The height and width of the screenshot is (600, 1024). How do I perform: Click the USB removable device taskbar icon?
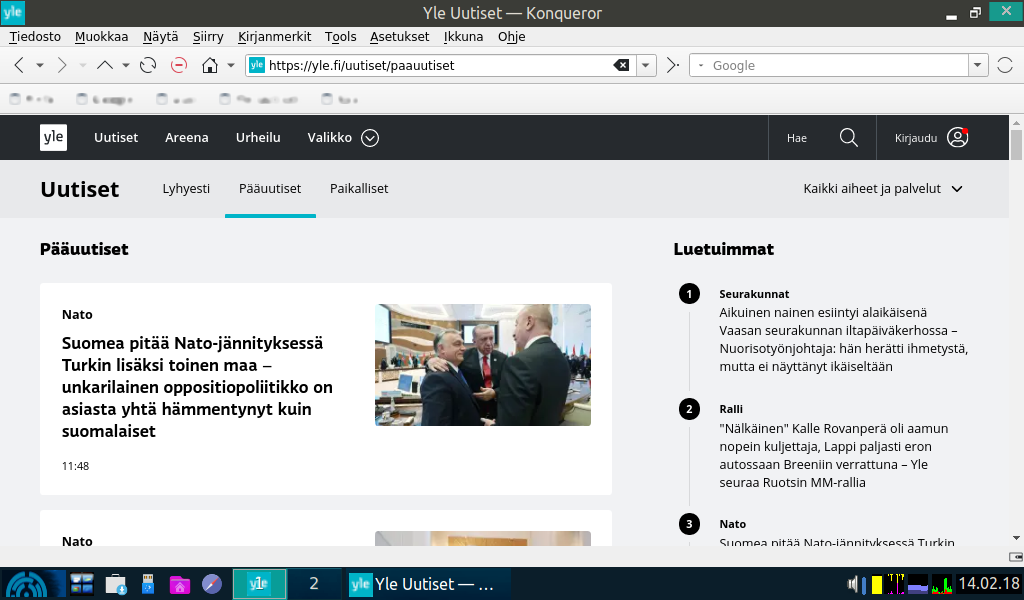(148, 584)
